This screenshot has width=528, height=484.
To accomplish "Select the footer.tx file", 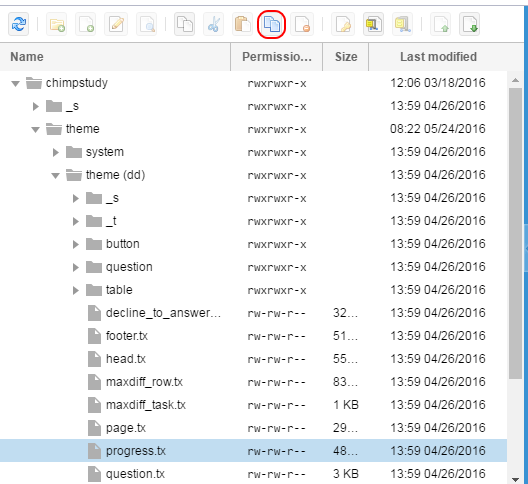I will (x=253, y=336).
